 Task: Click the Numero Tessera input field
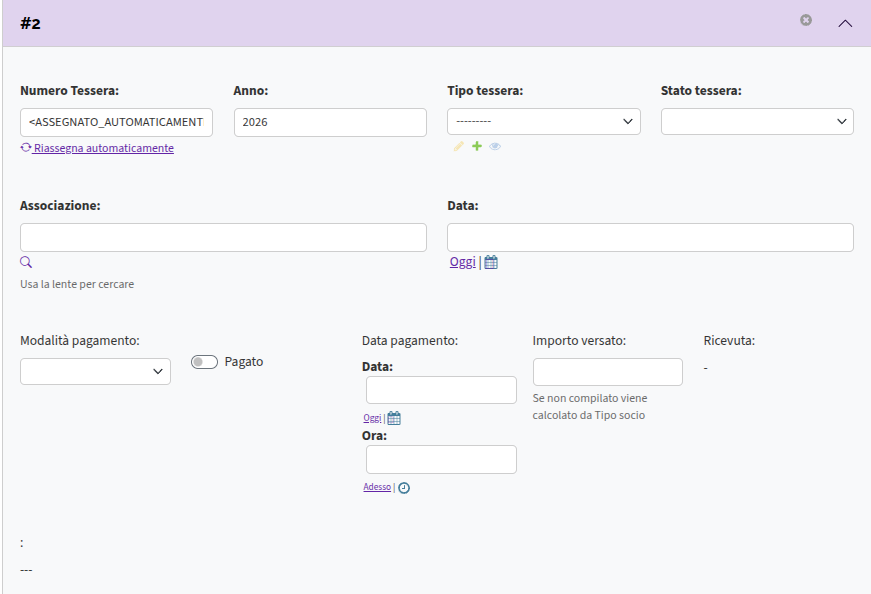coord(116,122)
